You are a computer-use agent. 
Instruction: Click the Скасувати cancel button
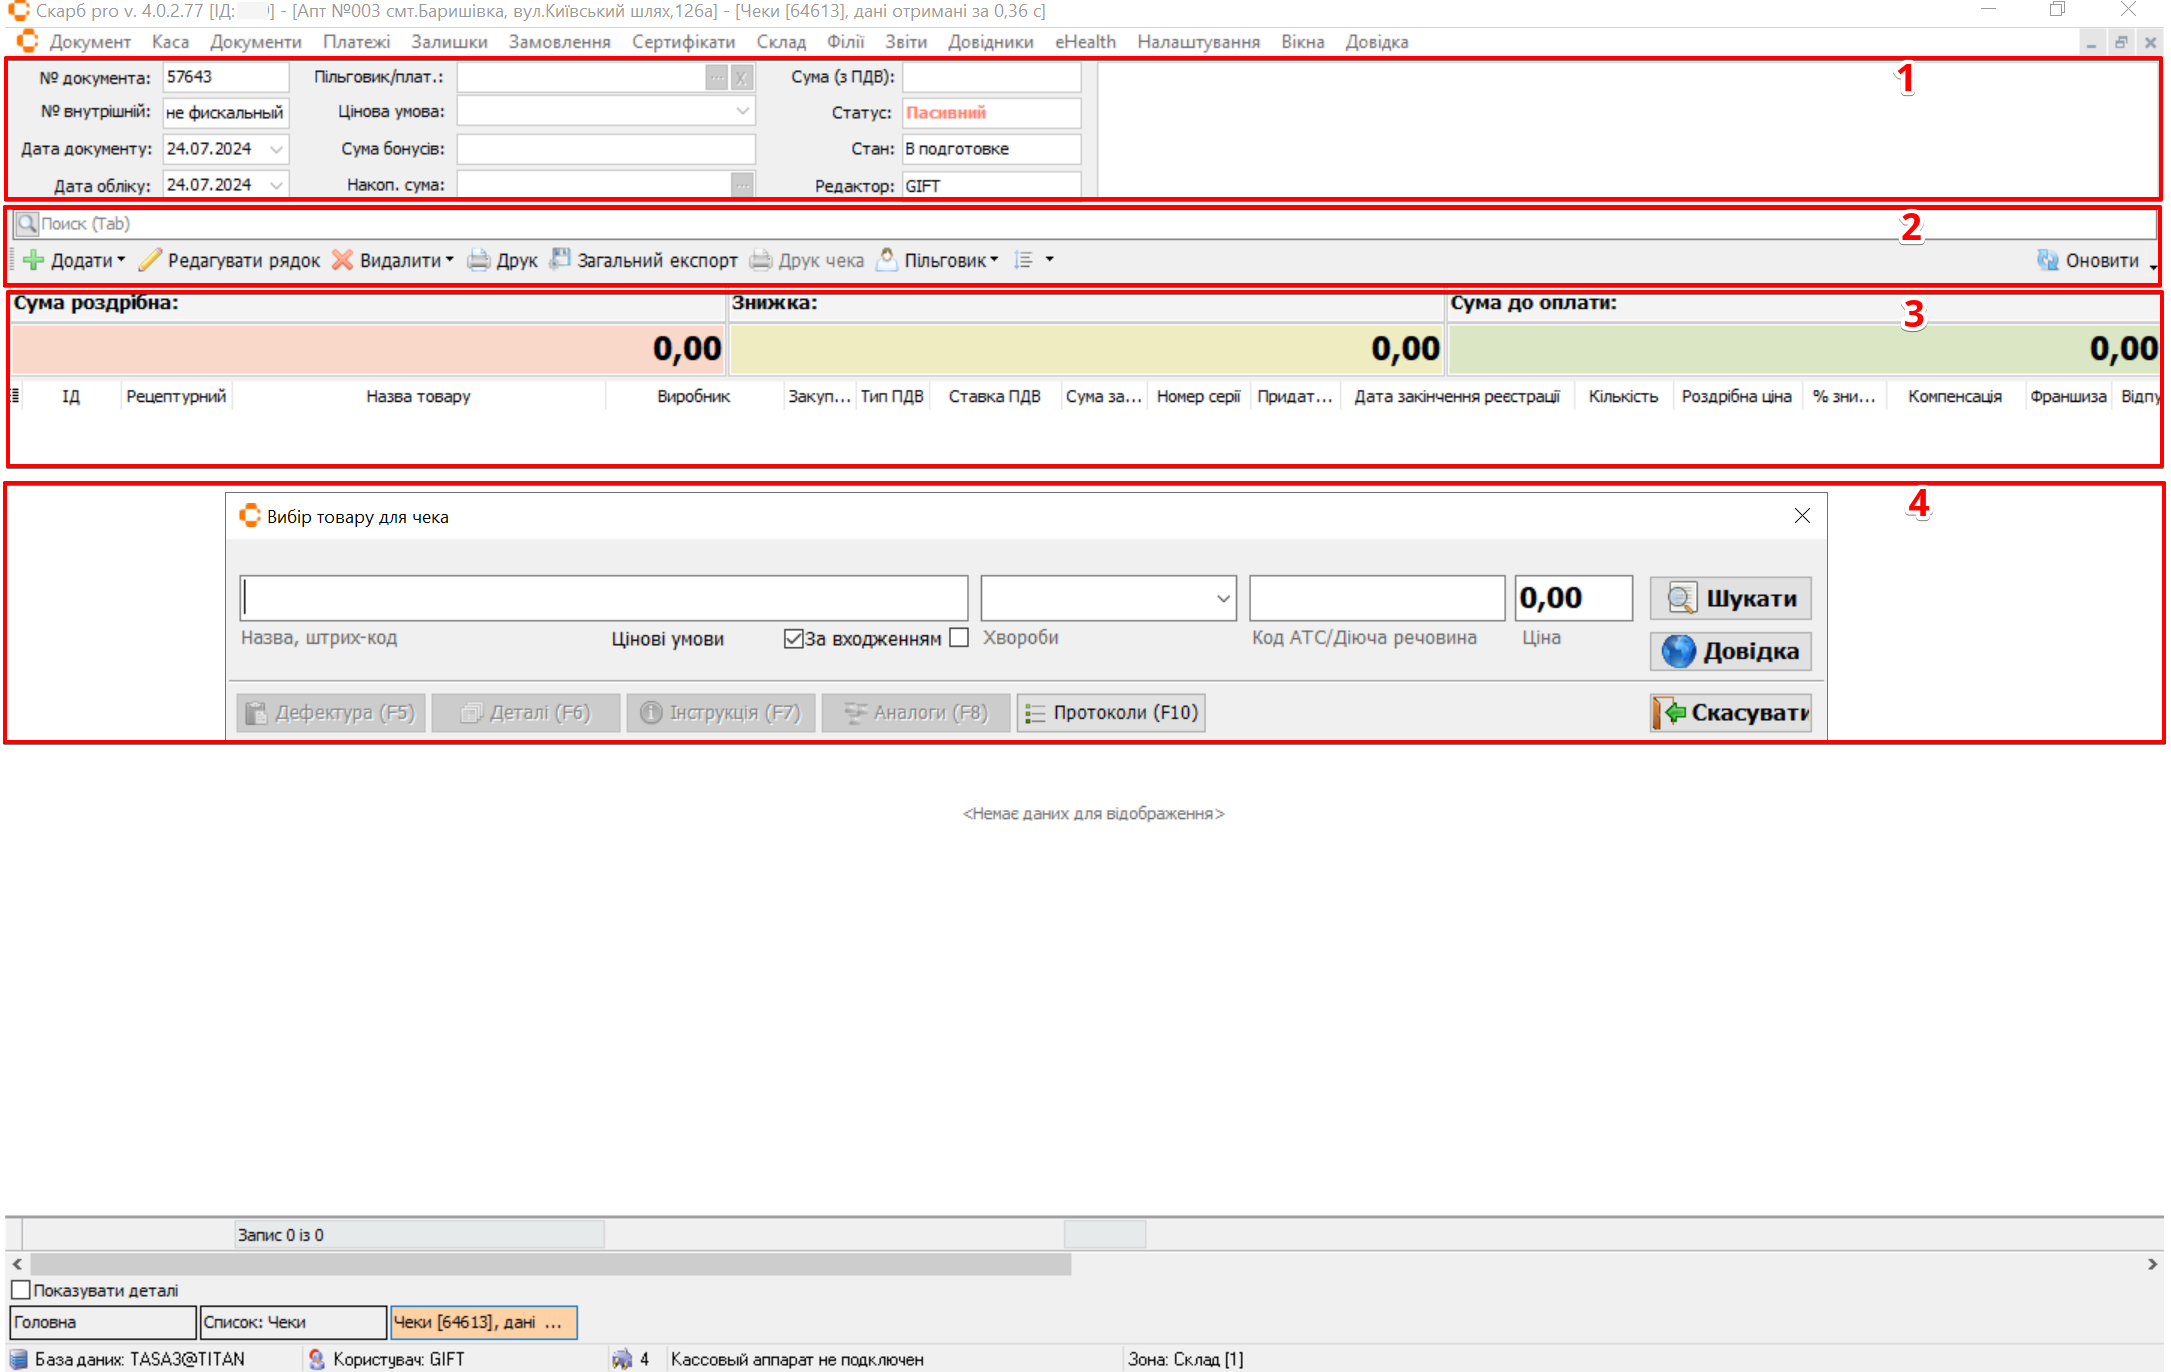(x=1730, y=712)
